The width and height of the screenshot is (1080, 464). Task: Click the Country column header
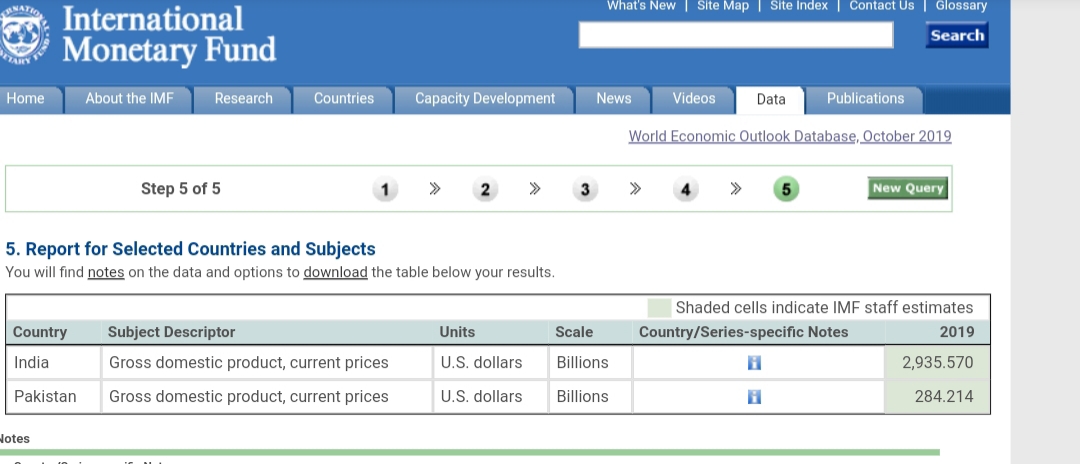point(53,333)
